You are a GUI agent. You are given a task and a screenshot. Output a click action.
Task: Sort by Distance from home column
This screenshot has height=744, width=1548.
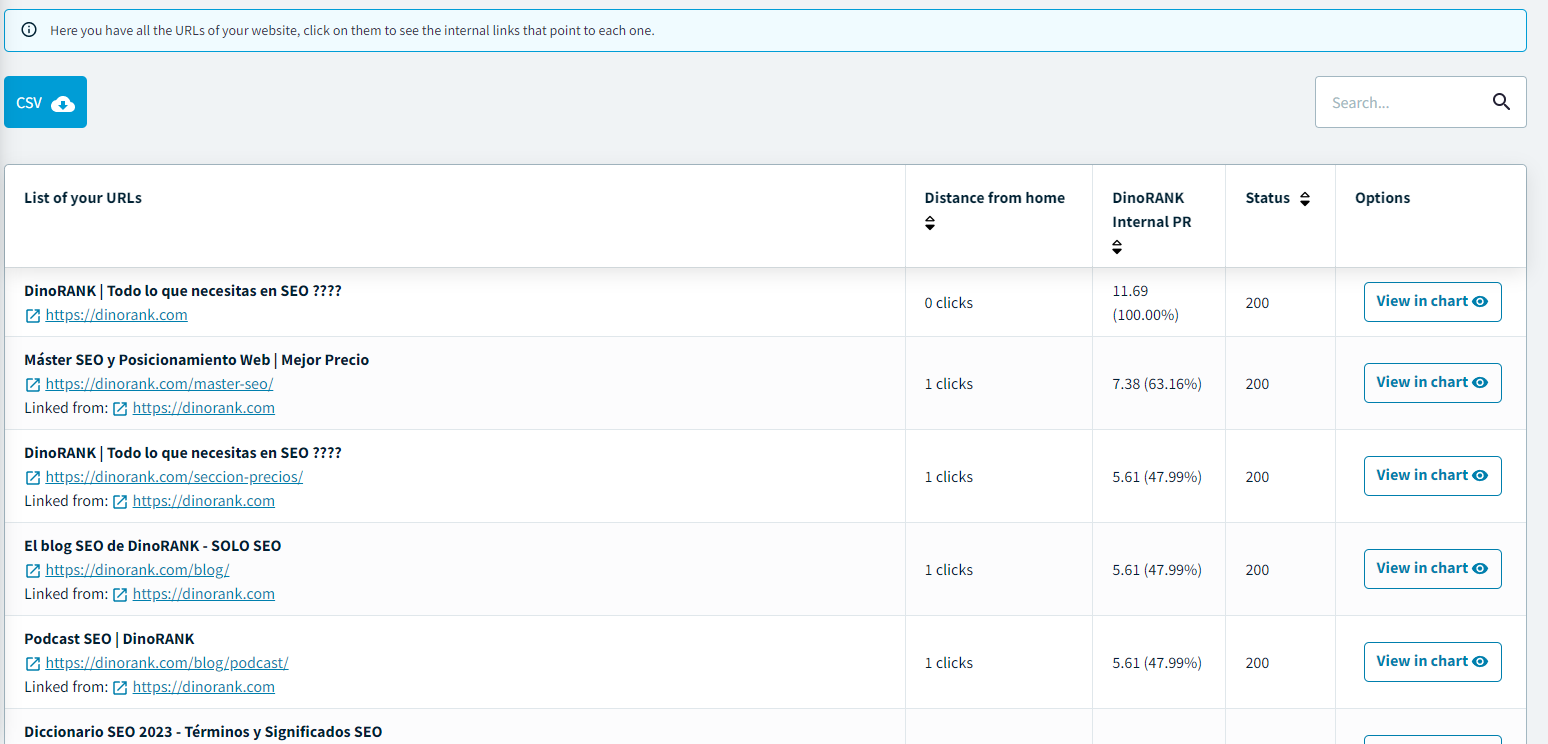[x=930, y=223]
